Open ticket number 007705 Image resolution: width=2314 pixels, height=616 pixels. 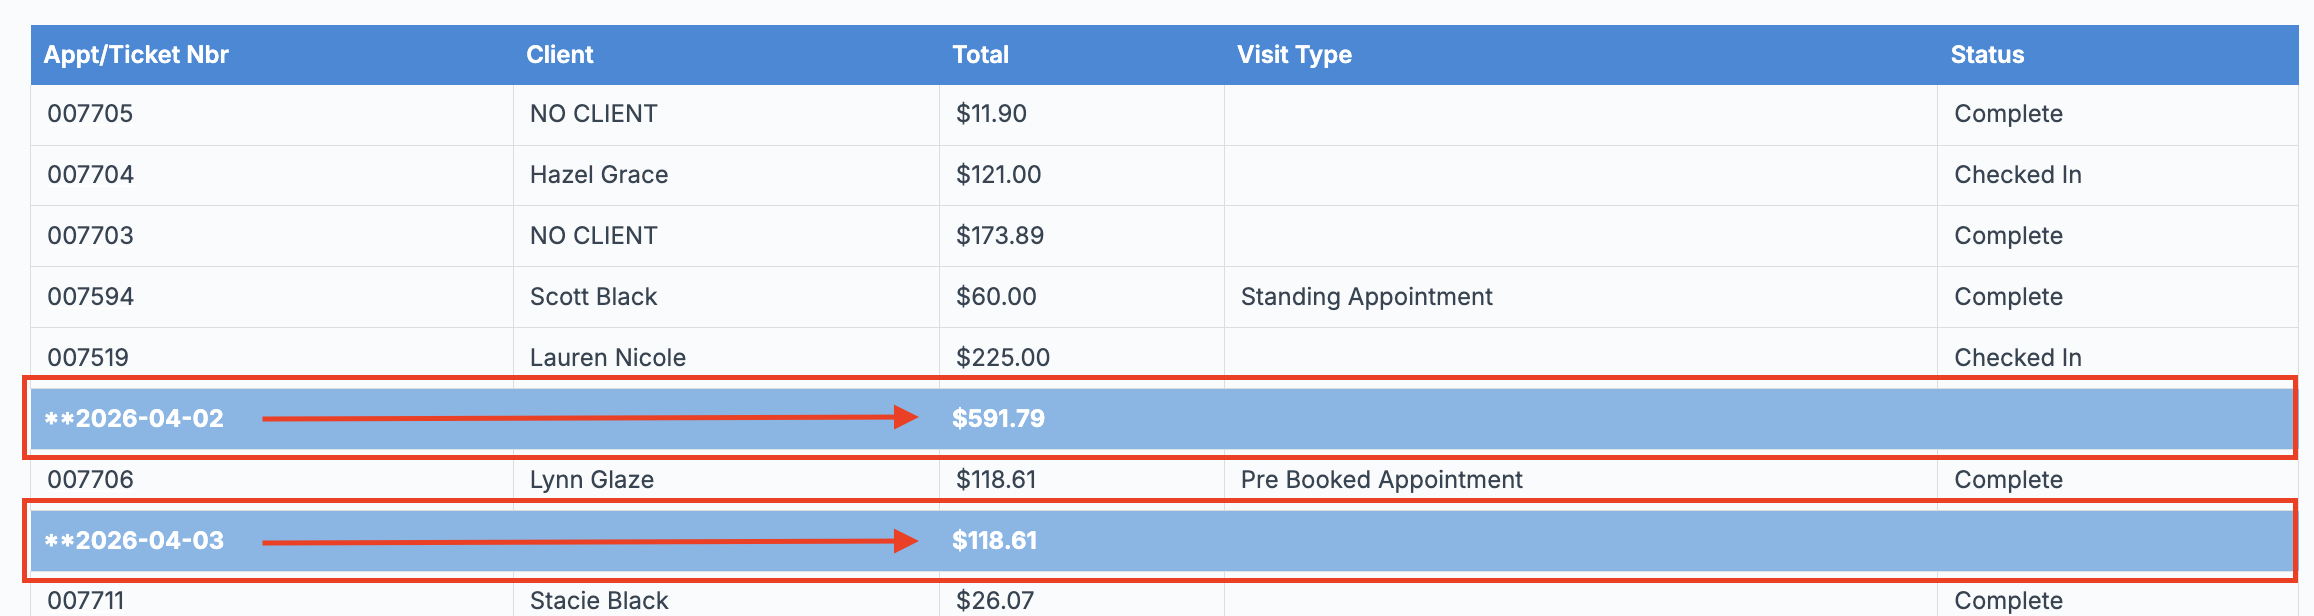(x=90, y=114)
